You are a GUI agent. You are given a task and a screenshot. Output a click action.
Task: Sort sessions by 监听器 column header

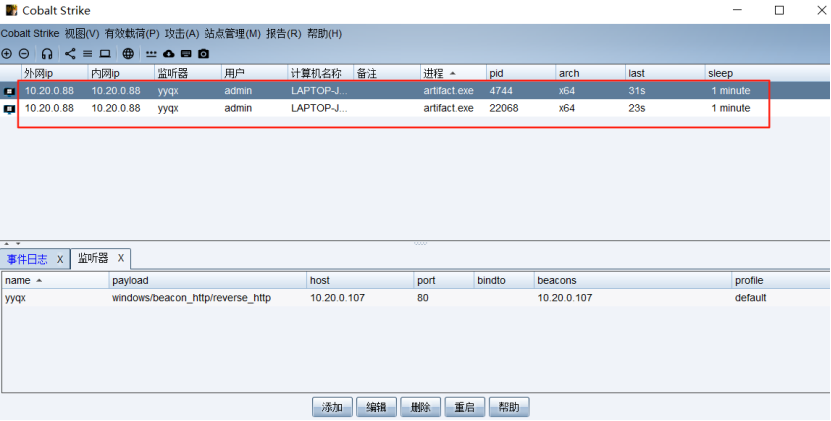click(x=188, y=73)
